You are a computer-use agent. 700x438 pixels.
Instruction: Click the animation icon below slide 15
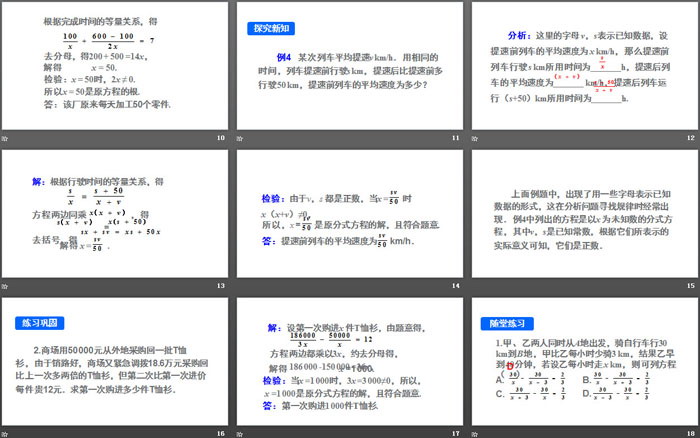[475, 285]
